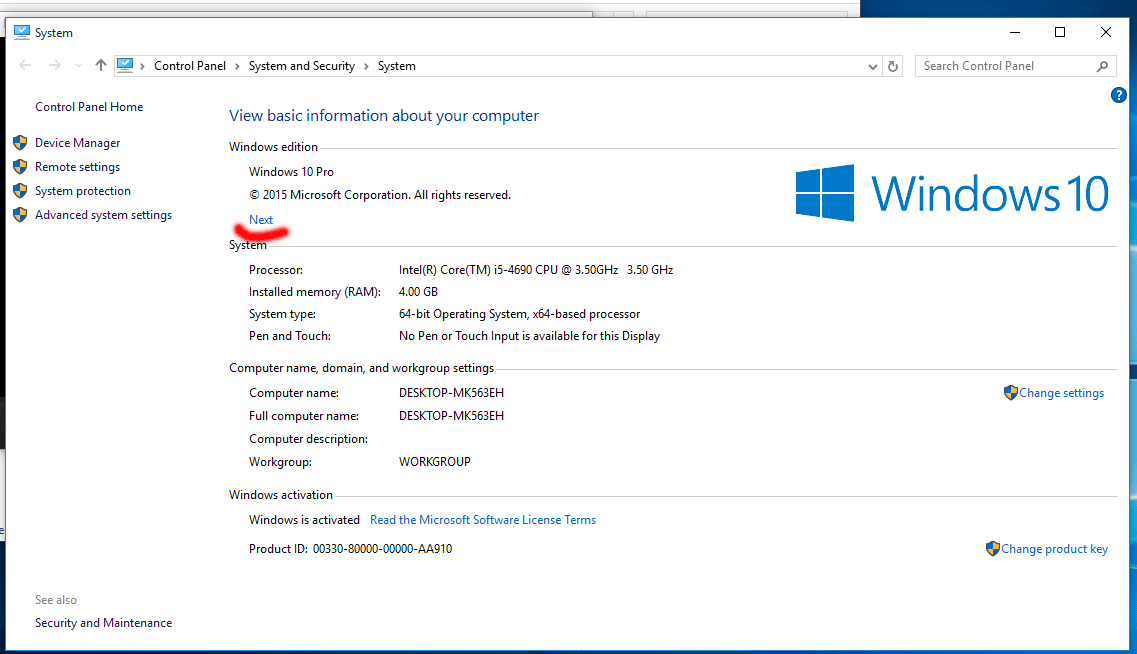Click the search magnifier icon
This screenshot has width=1137, height=654.
(1102, 66)
